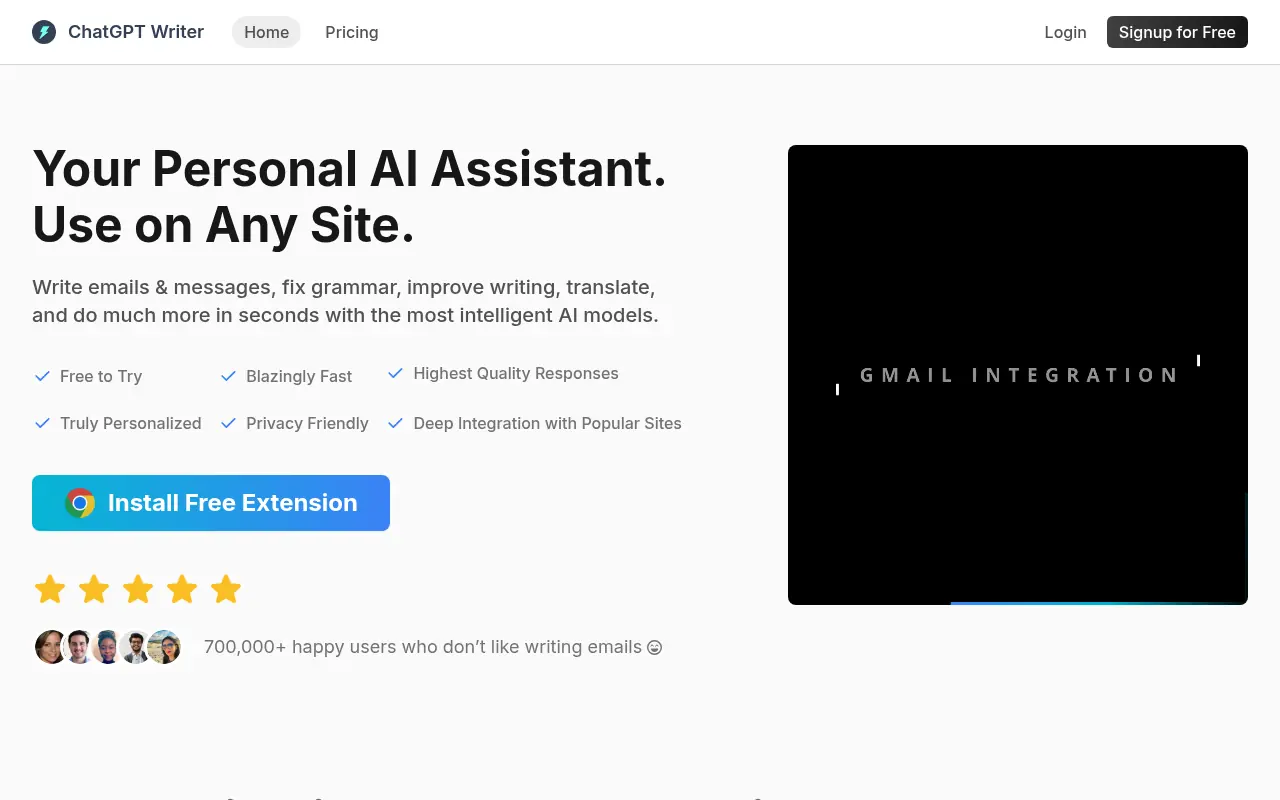Click the fifth yellow rating star
Screen dimensions: 1280x800
click(x=225, y=589)
